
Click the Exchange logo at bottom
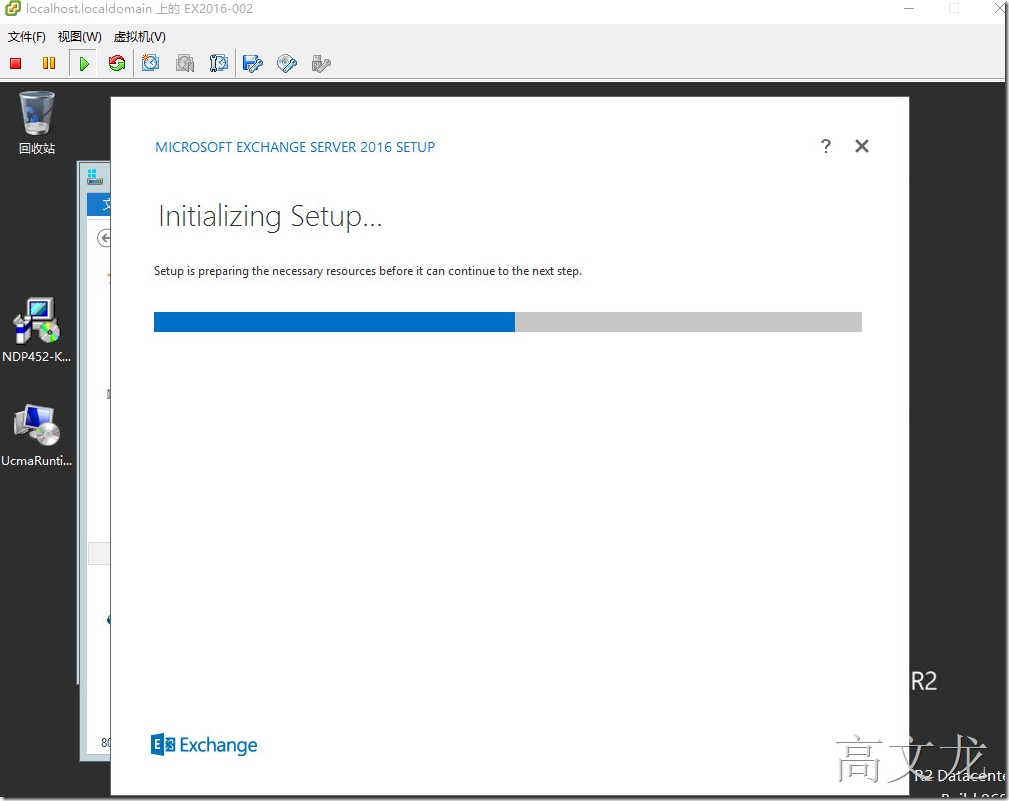(x=204, y=744)
